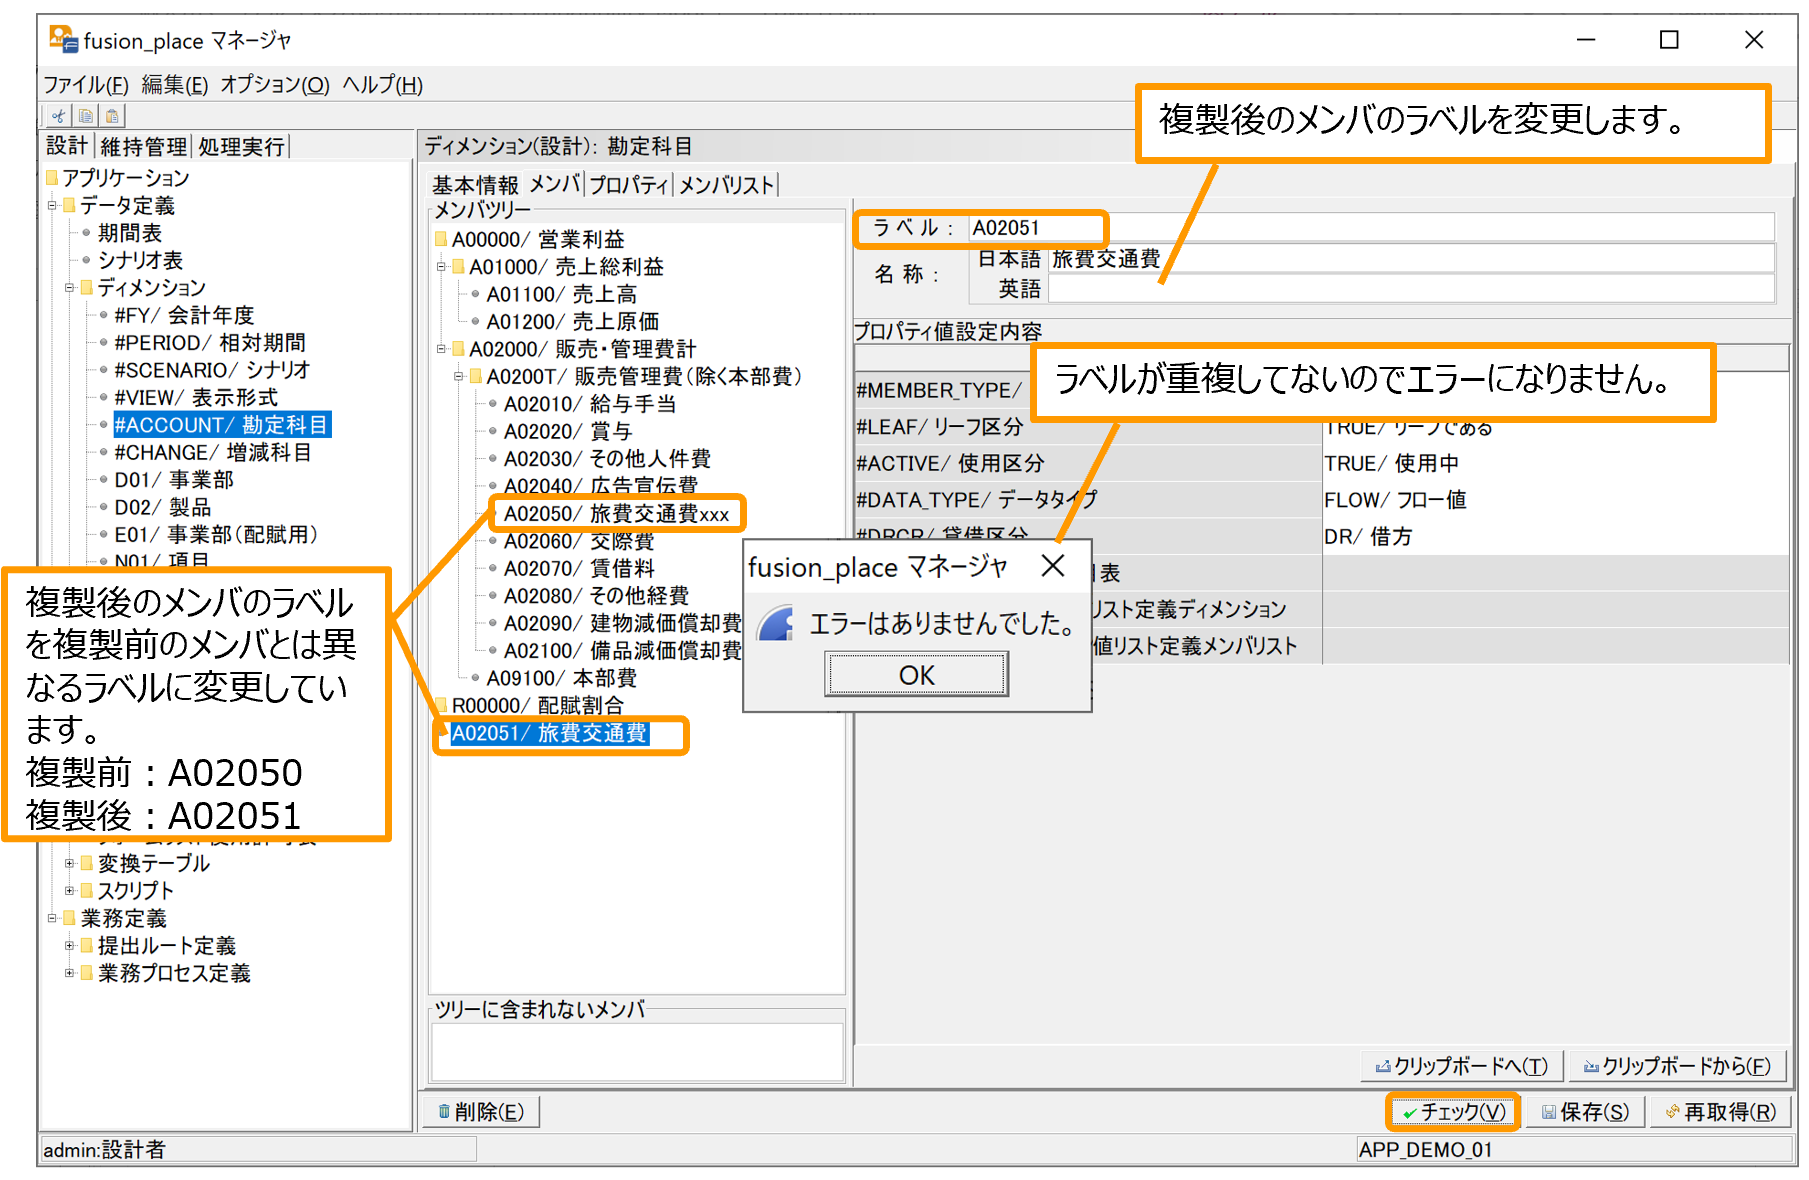This screenshot has width=1809, height=1180.
Task: Click the 再取得(R) button
Action: [1720, 1112]
